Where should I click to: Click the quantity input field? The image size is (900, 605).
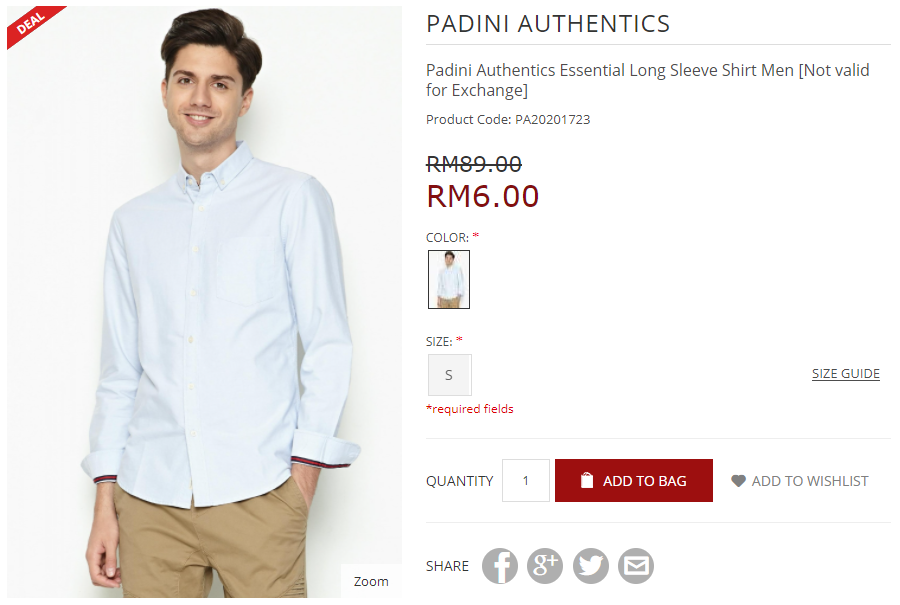[x=526, y=480]
